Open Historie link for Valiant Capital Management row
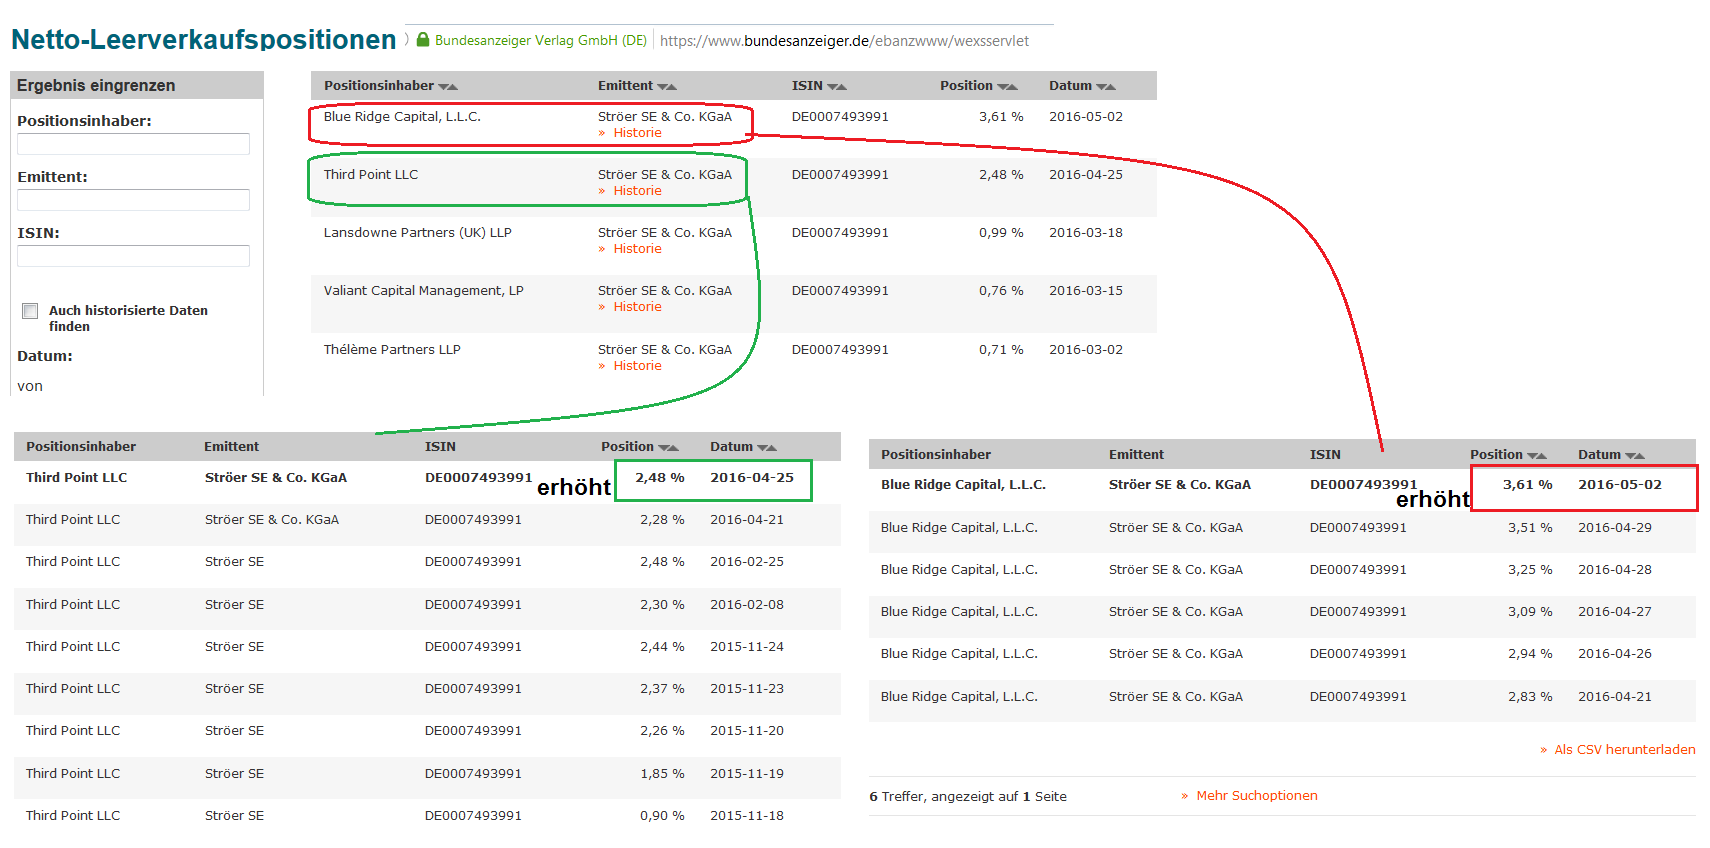 coord(637,307)
